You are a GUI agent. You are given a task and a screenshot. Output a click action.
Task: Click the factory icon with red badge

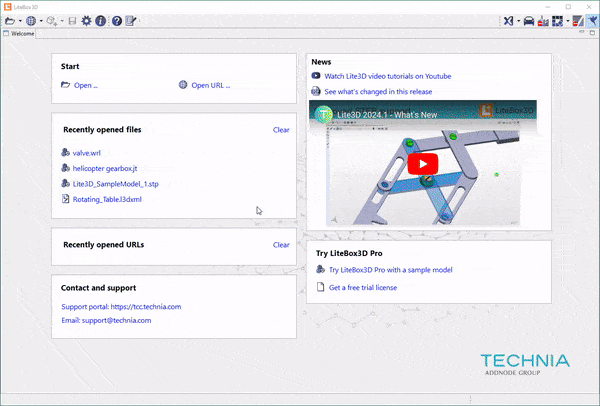[543, 21]
